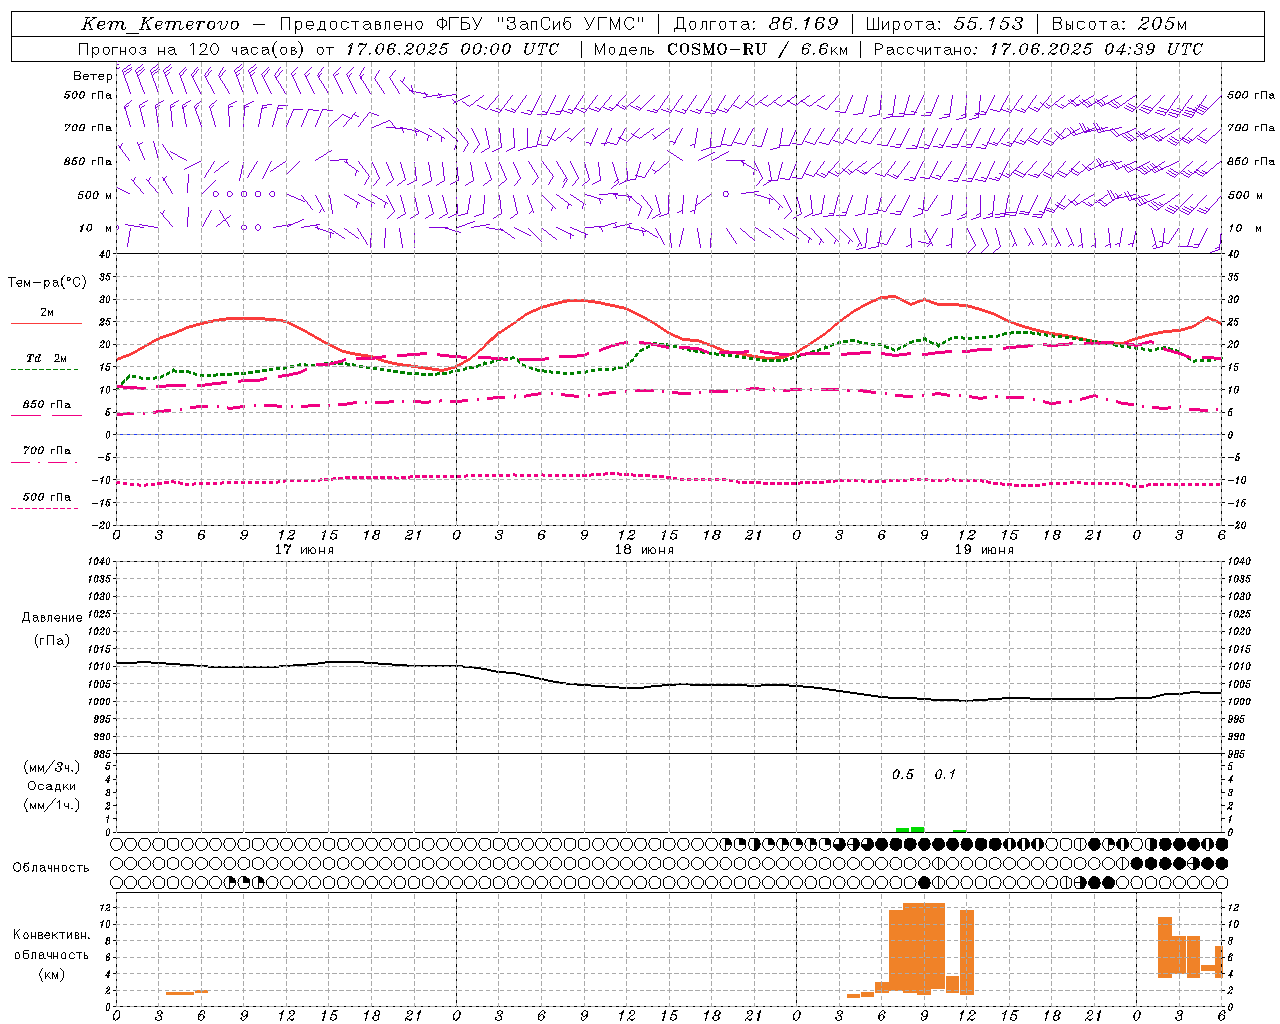Click the "6.6км" model resolution text
This screenshot has width=1280, height=1024.
click(x=823, y=49)
